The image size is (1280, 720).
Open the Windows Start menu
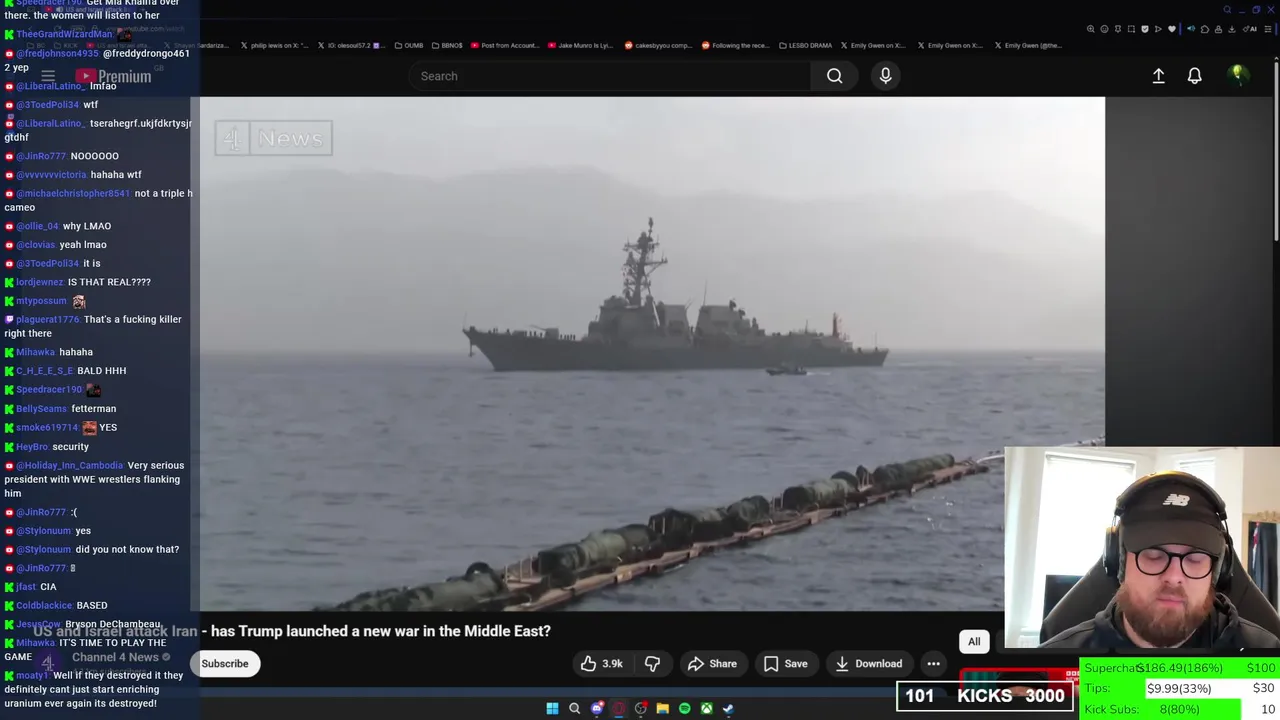[x=552, y=708]
